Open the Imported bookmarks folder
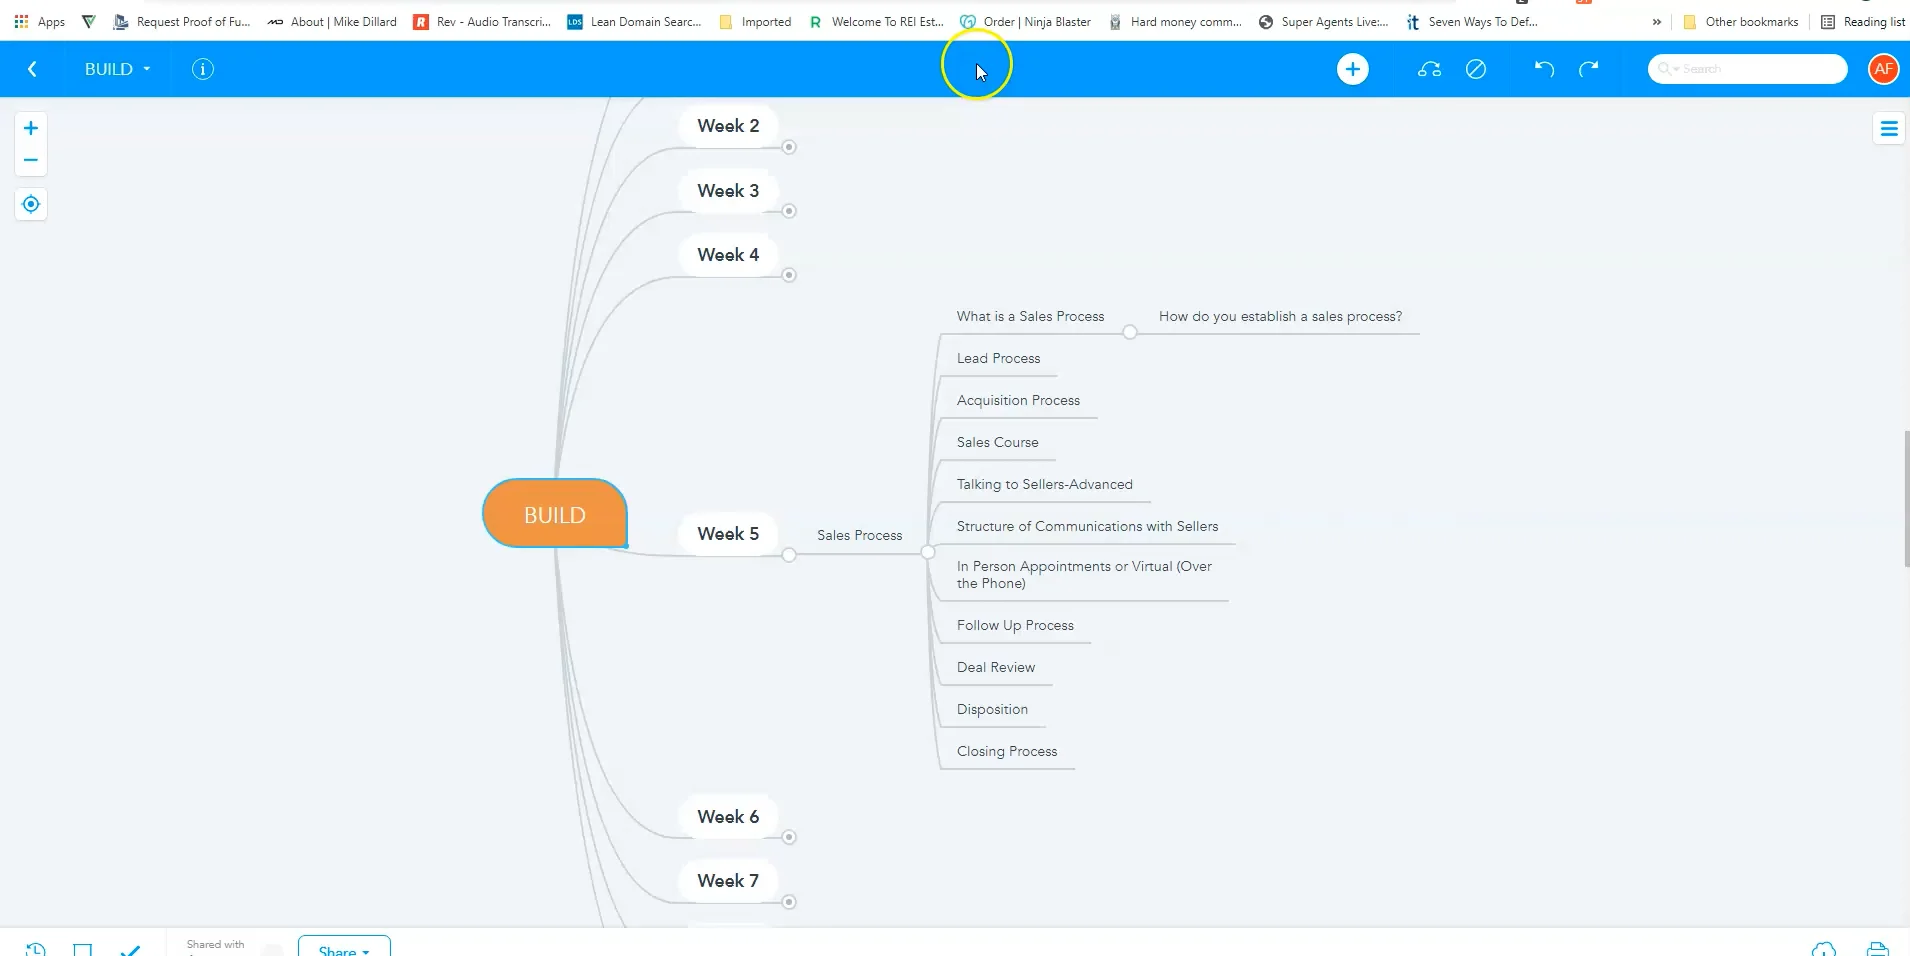This screenshot has height=956, width=1910. [x=755, y=21]
